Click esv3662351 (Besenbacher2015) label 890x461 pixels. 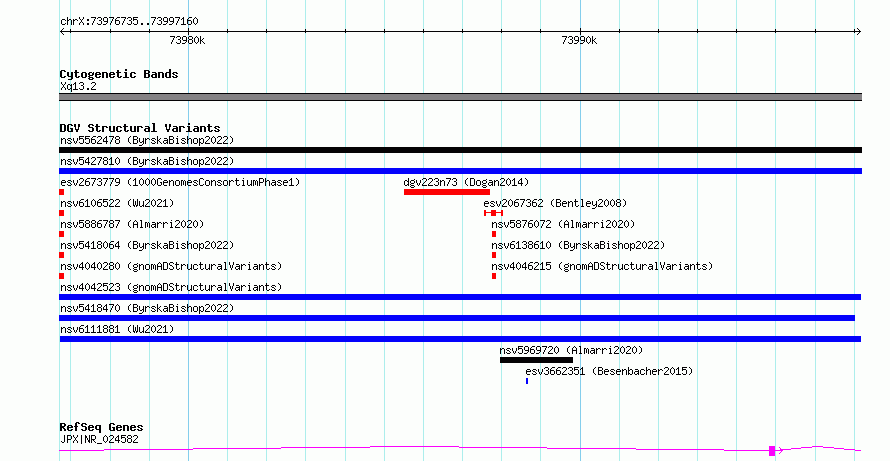pyautogui.click(x=609, y=371)
